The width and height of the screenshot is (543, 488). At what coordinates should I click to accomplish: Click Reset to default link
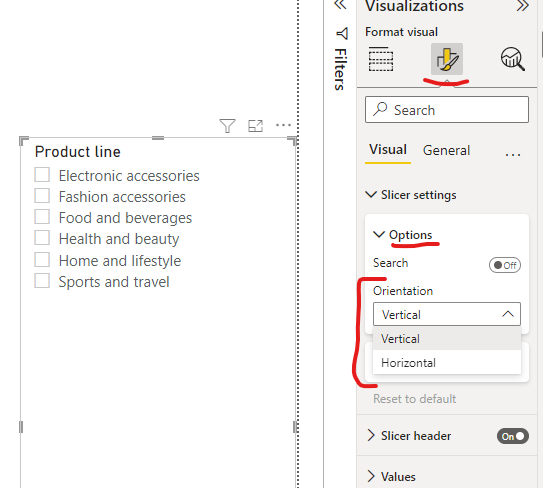pyautogui.click(x=415, y=399)
